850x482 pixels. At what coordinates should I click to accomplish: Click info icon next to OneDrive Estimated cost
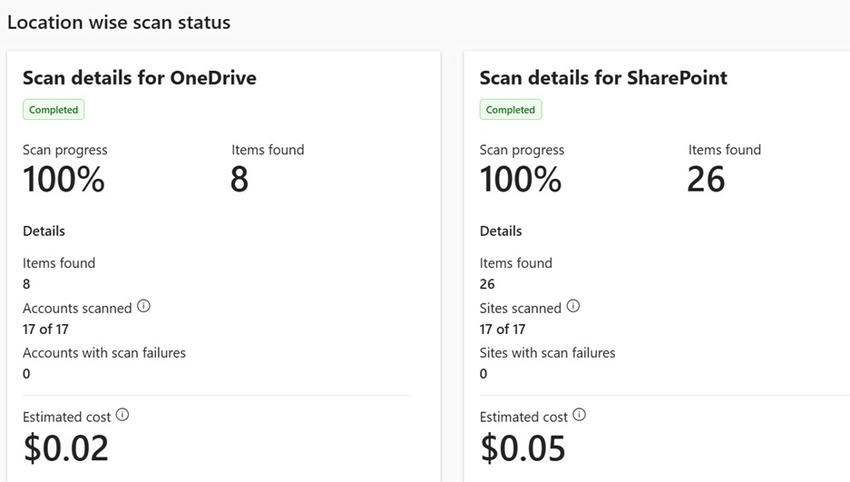click(x=122, y=415)
